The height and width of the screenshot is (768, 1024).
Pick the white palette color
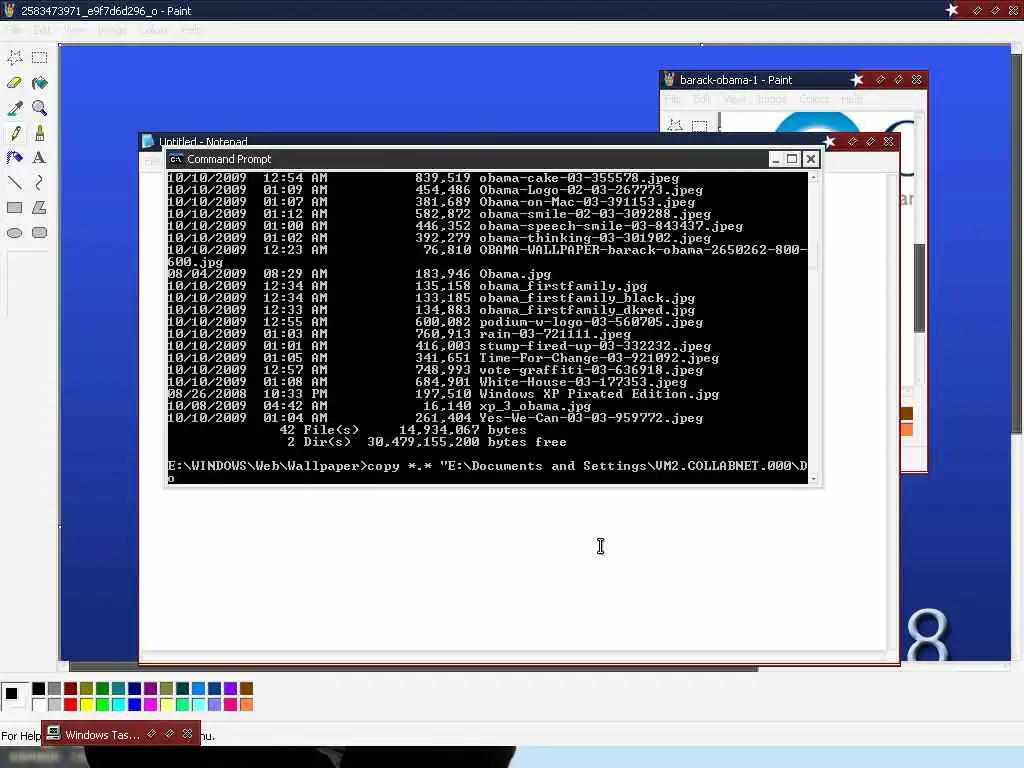point(39,704)
